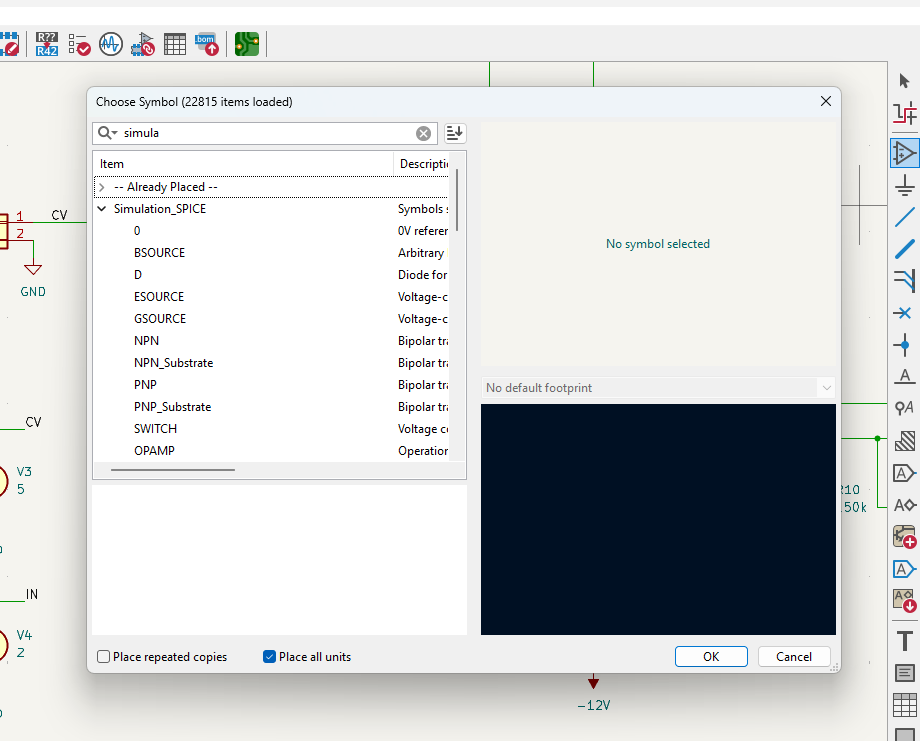Close the Choose Symbol dialog
Screen dimensions: 920x741
(x=826, y=101)
